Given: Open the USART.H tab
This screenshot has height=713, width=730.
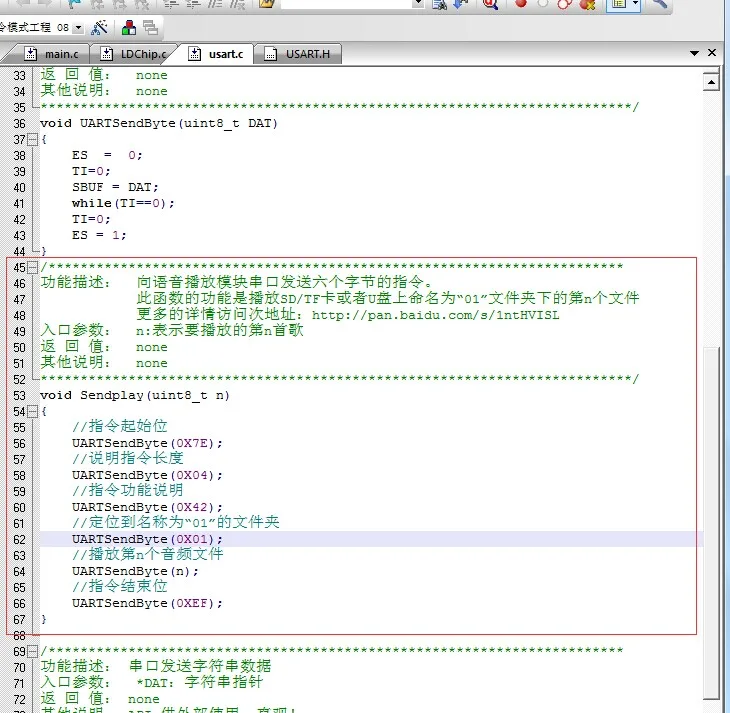Looking at the screenshot, I should click(x=298, y=54).
